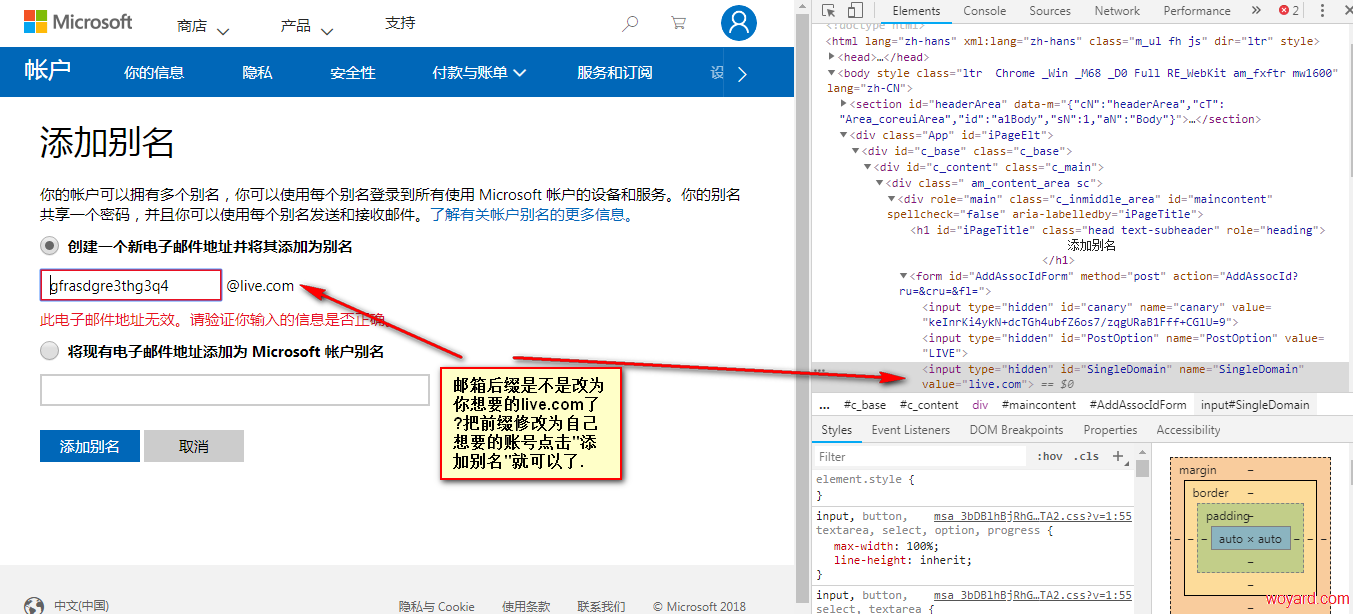Go to 你的信息 account page
The width and height of the screenshot is (1353, 614).
(x=154, y=72)
